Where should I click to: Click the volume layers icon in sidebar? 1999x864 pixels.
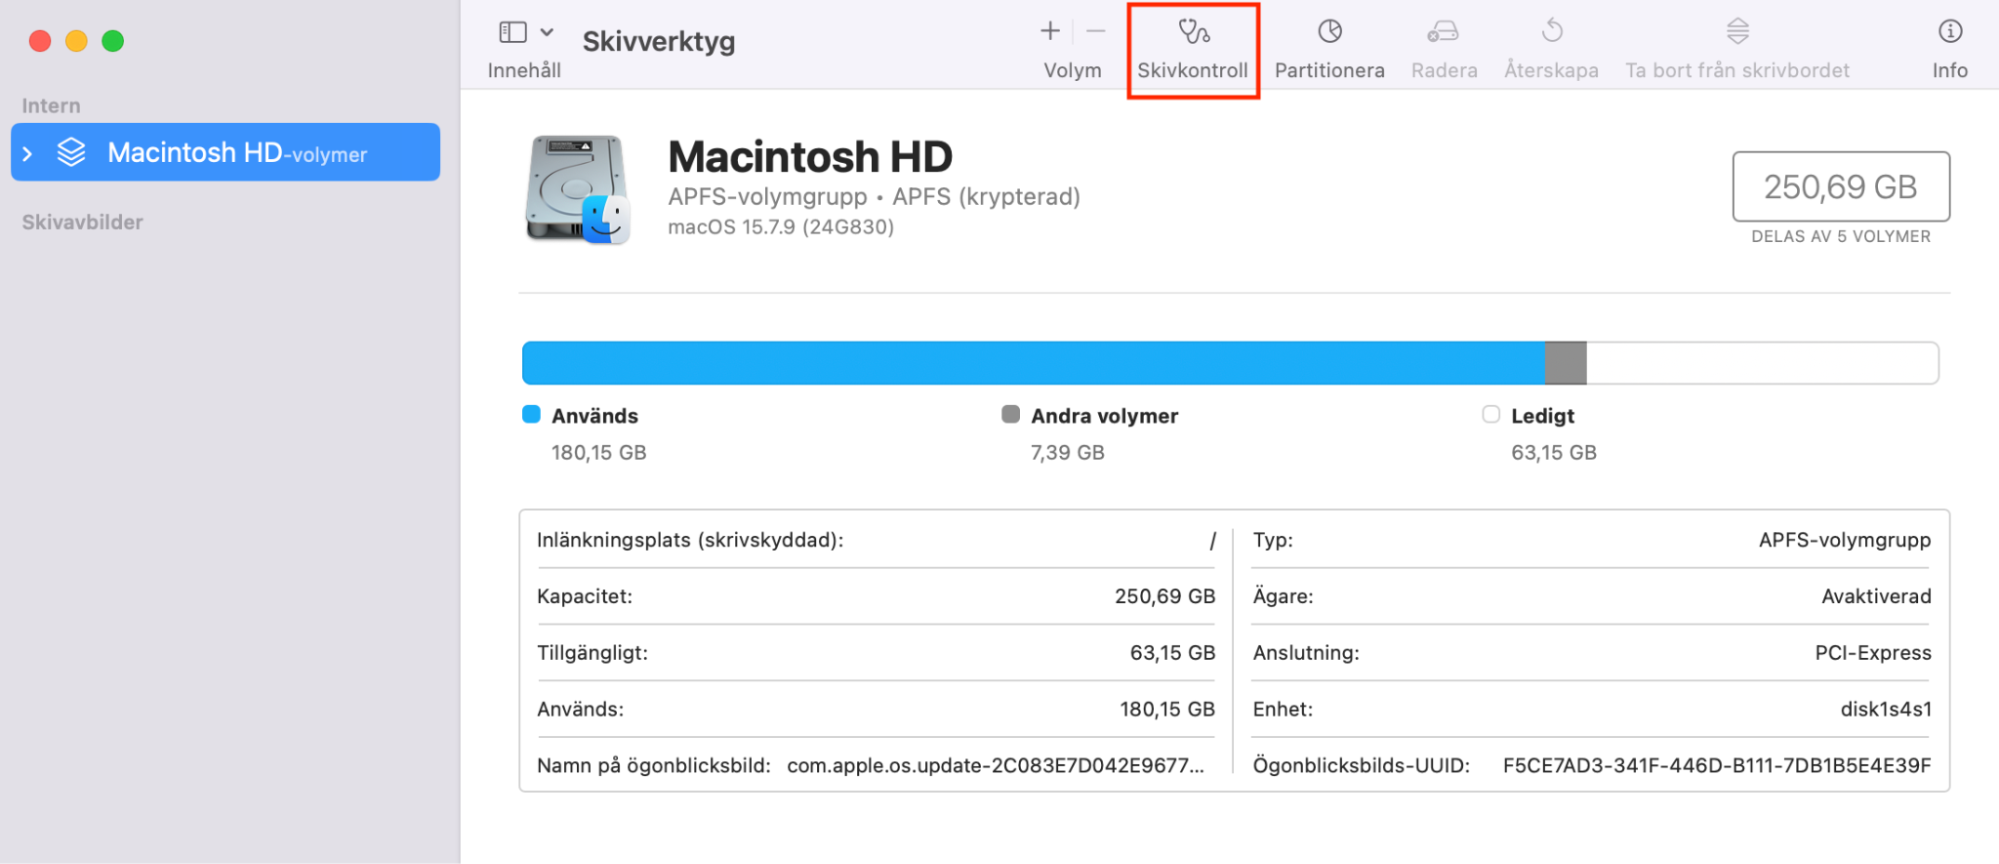point(71,152)
